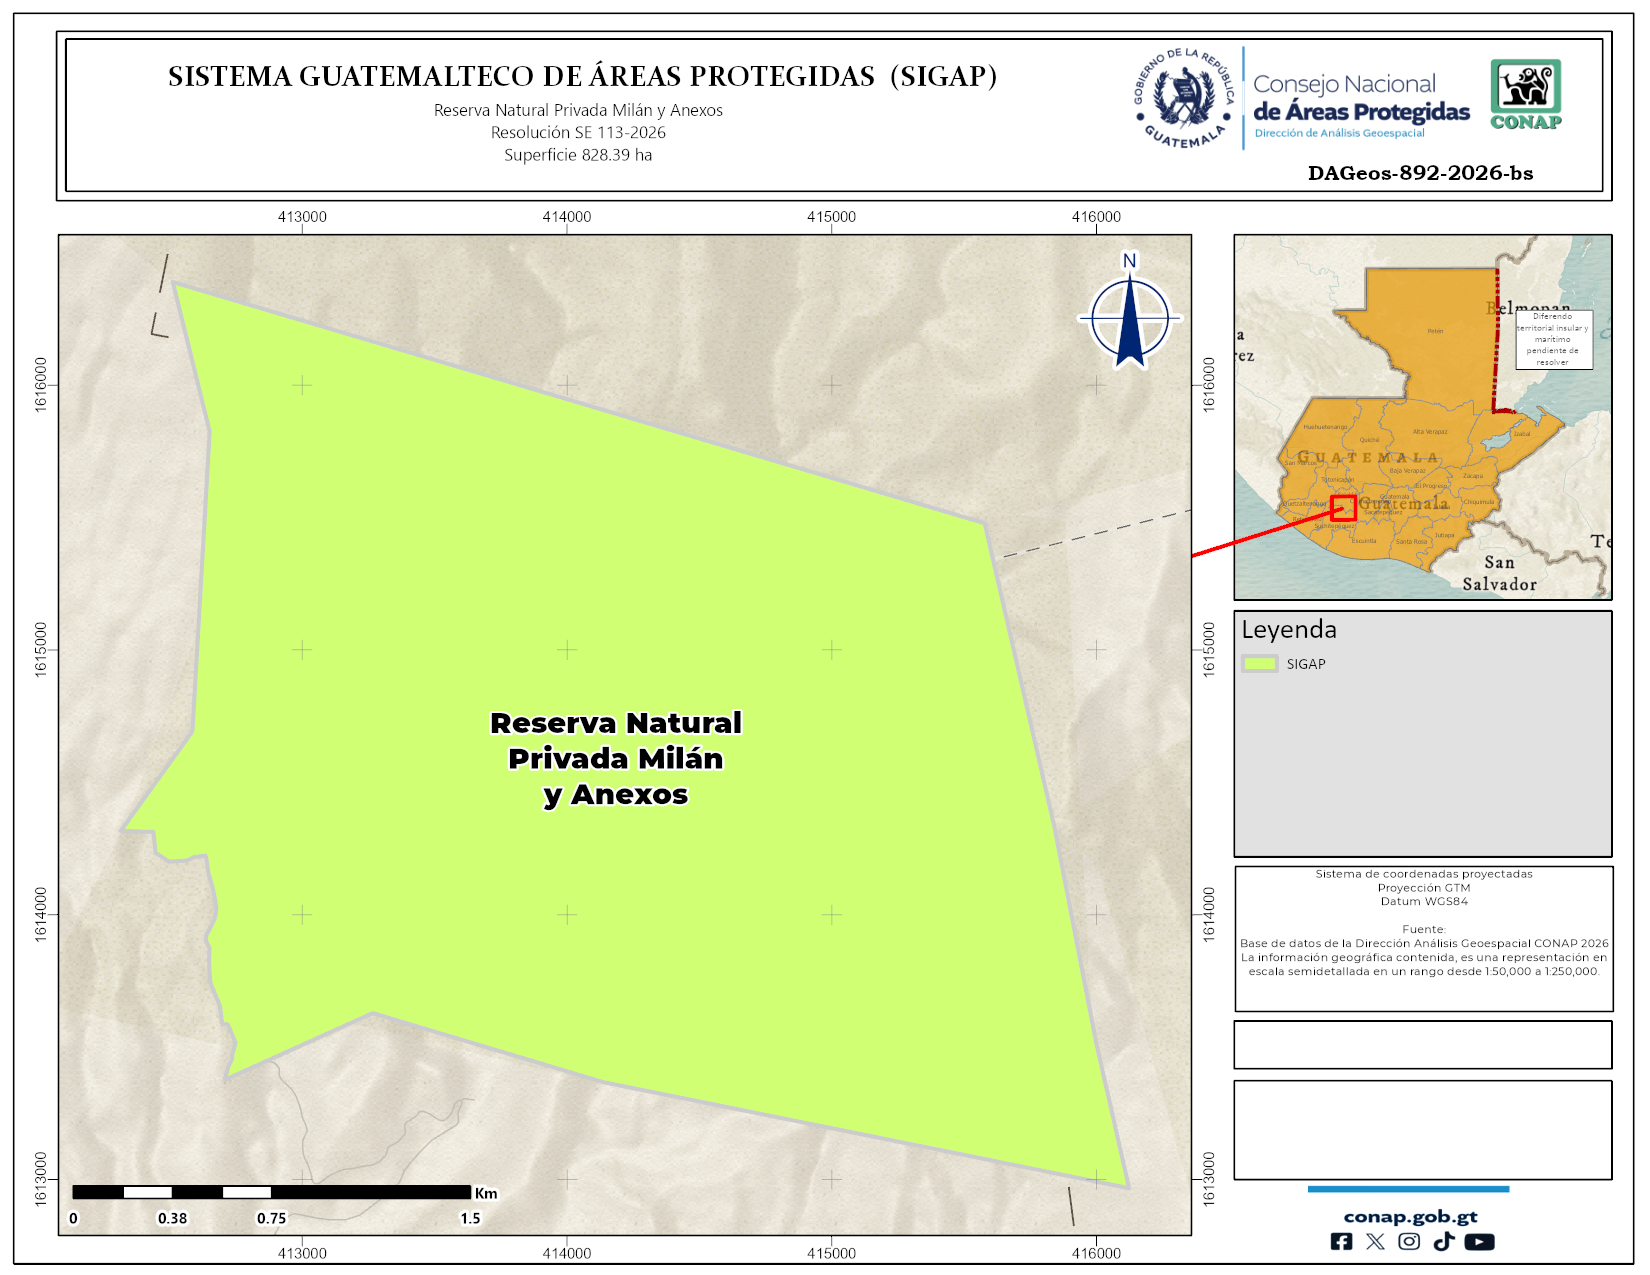The height and width of the screenshot is (1275, 1650).
Task: Click the top axis label "413000"
Action: point(302,216)
